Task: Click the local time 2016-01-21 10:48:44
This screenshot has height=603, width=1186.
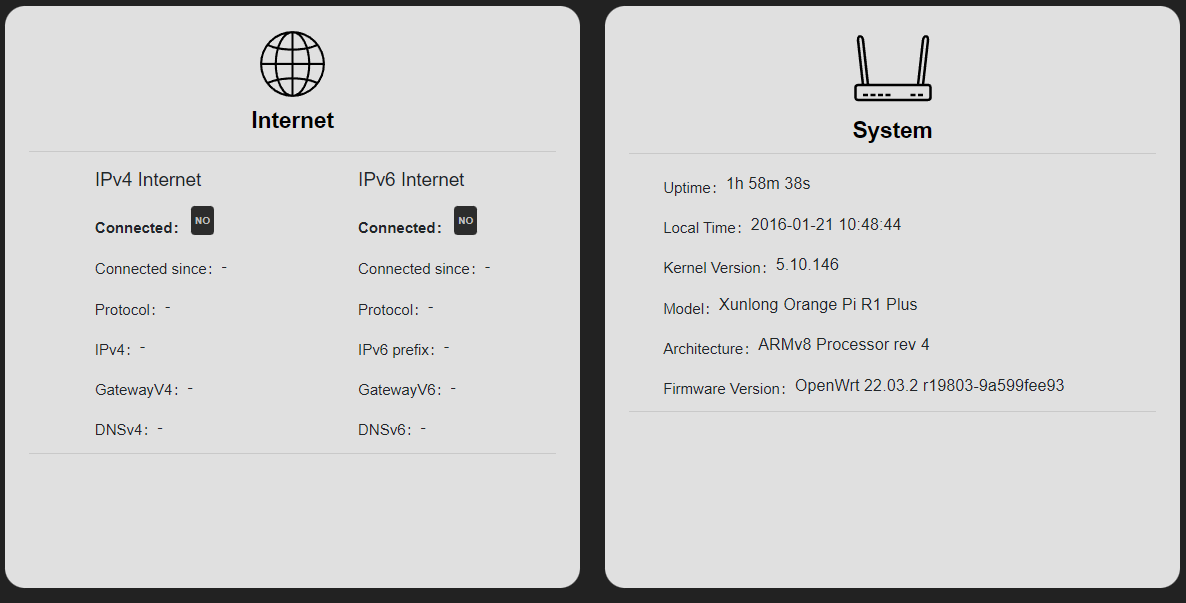Action: click(x=826, y=225)
